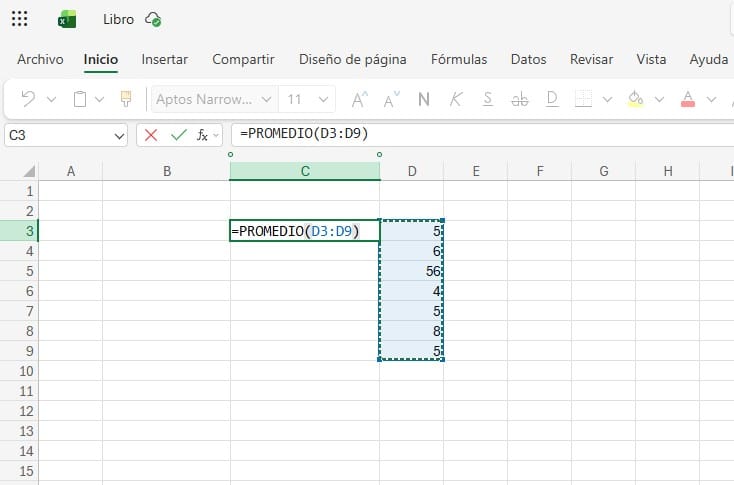Click the fill color bucket

tap(635, 99)
